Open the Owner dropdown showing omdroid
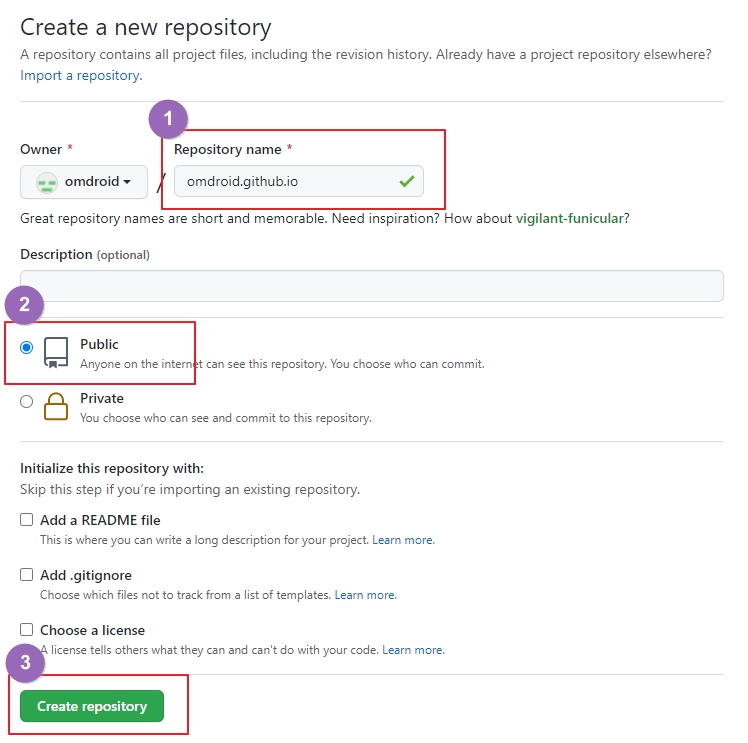Viewport: 748px width, 743px height. click(84, 182)
